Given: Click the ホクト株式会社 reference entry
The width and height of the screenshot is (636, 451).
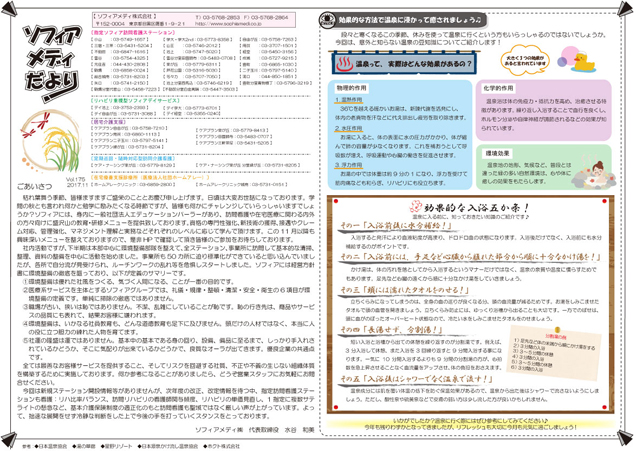Looking at the screenshot, I should click(x=221, y=446).
